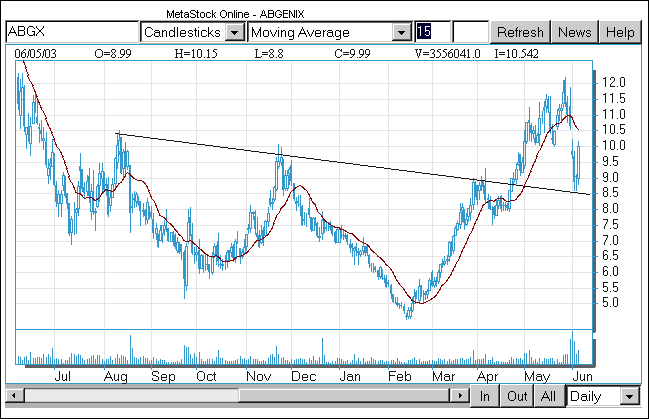Click the date 06/05/03 in data header
The image size is (649, 419).
(35, 54)
